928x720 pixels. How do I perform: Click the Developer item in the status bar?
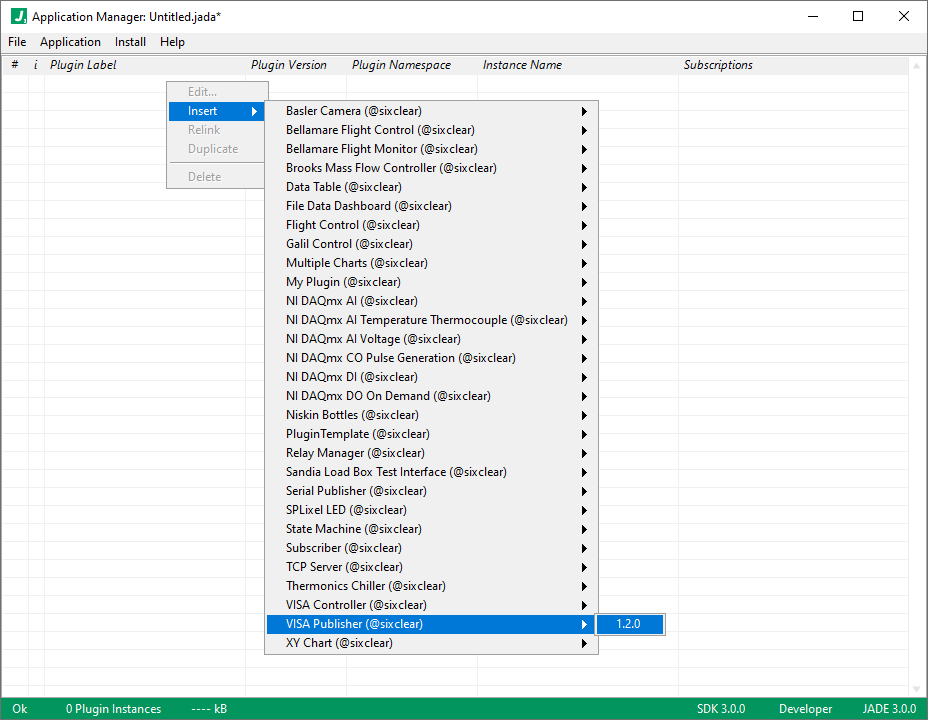(805, 708)
